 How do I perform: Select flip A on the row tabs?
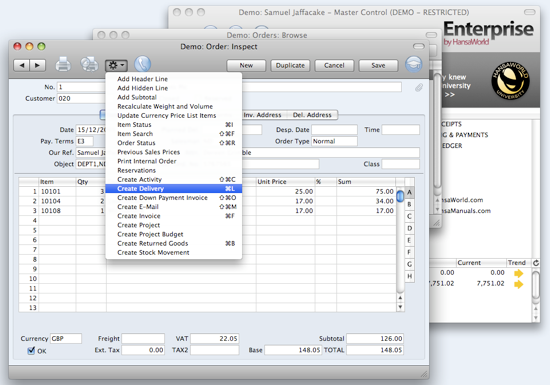[x=409, y=192]
